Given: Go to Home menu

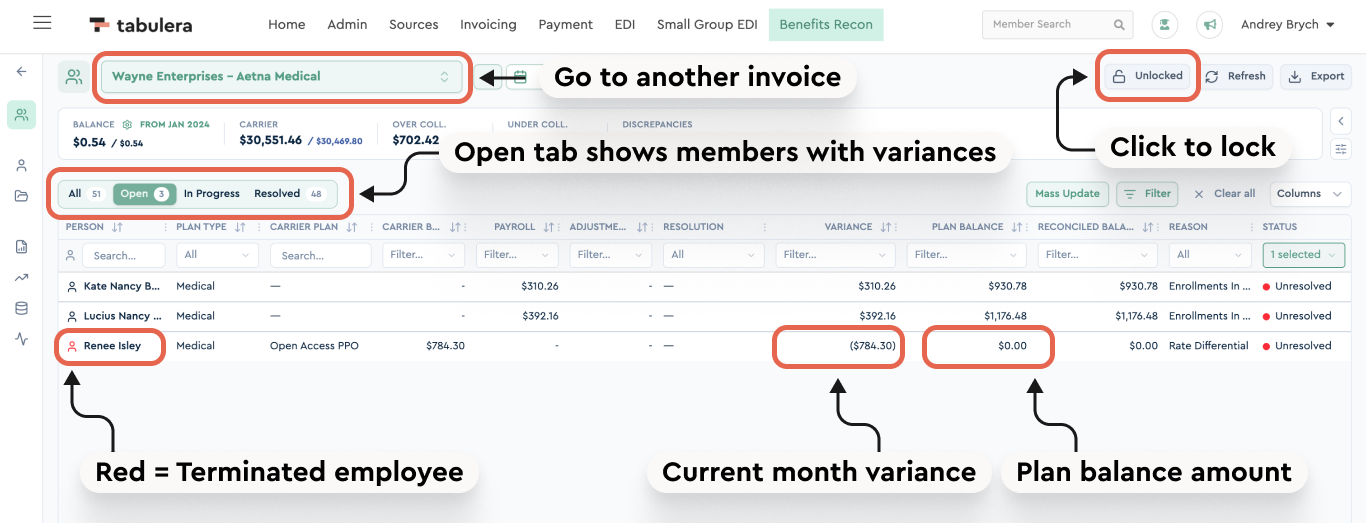Looking at the screenshot, I should 287,24.
